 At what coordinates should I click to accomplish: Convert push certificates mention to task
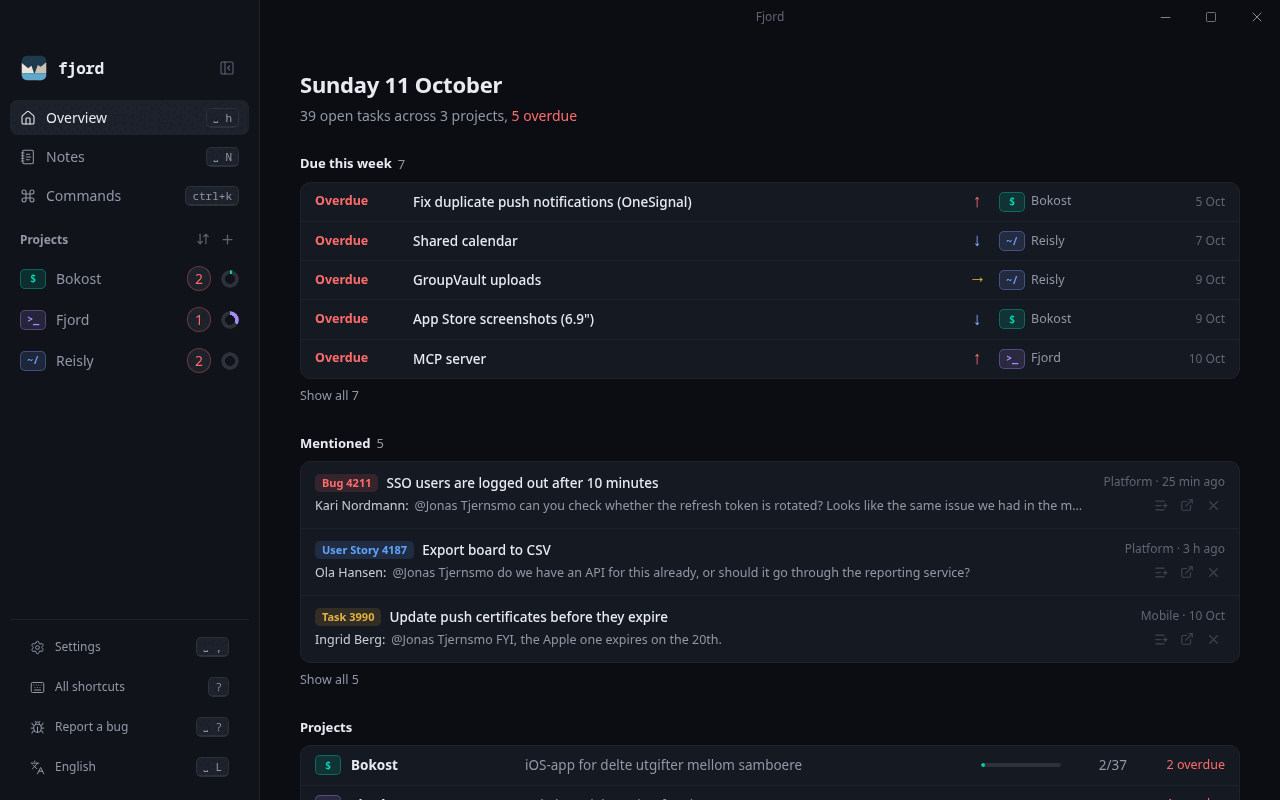coord(1161,640)
